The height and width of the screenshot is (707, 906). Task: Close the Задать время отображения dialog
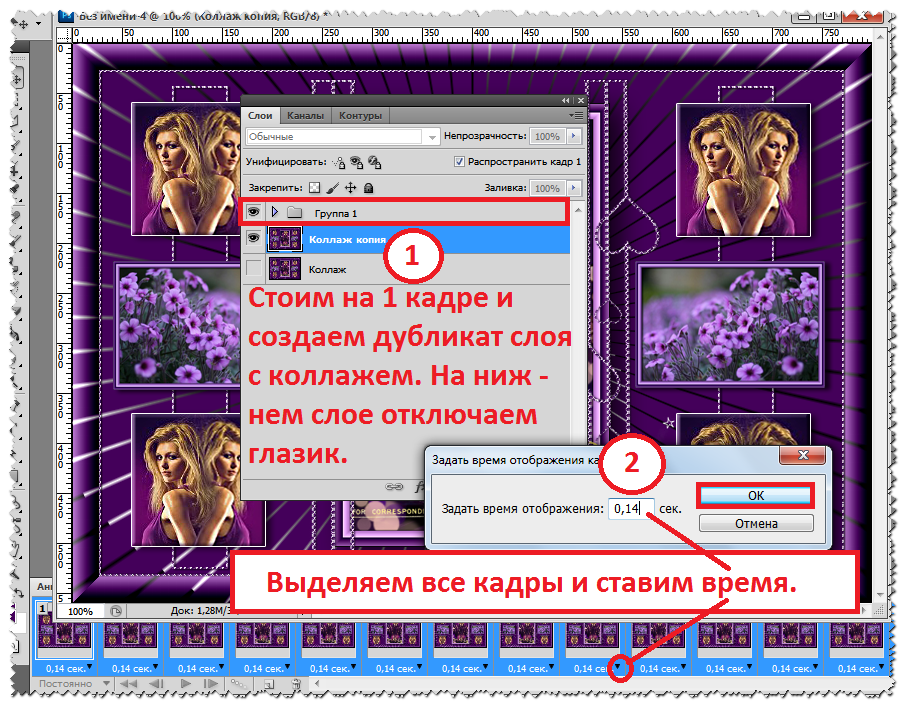803,455
